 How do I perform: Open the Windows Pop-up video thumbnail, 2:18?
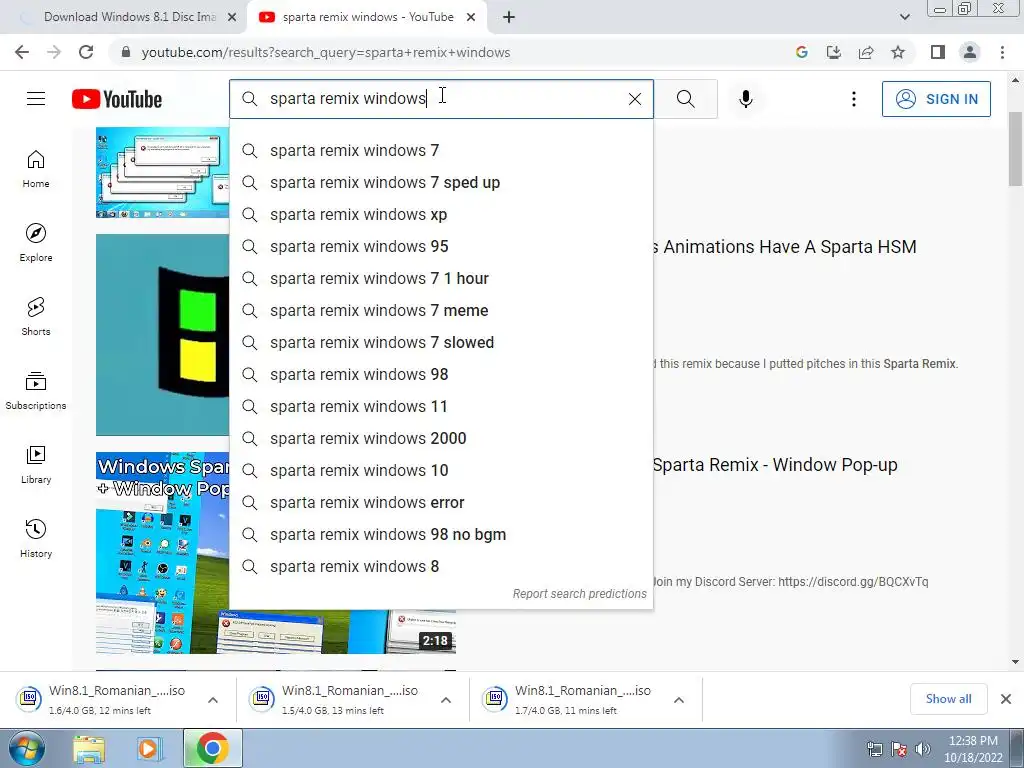point(276,552)
